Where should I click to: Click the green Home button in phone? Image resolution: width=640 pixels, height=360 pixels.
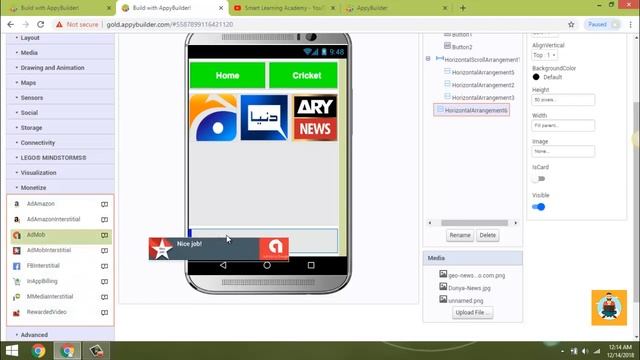click(x=227, y=76)
